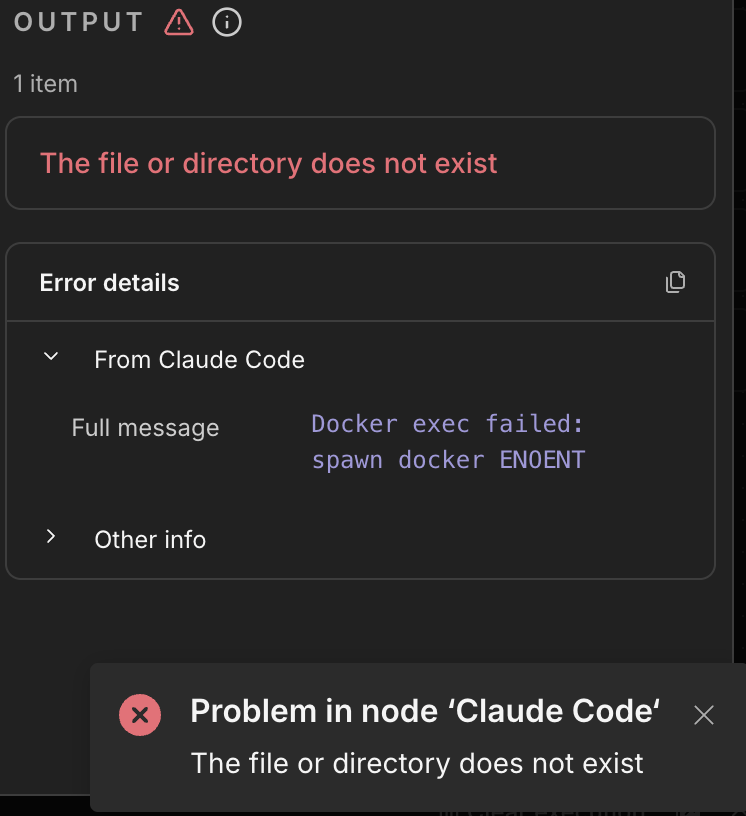Viewport: 746px width, 816px height.
Task: Click the blank area beside 'Error details' title
Action: 420,283
